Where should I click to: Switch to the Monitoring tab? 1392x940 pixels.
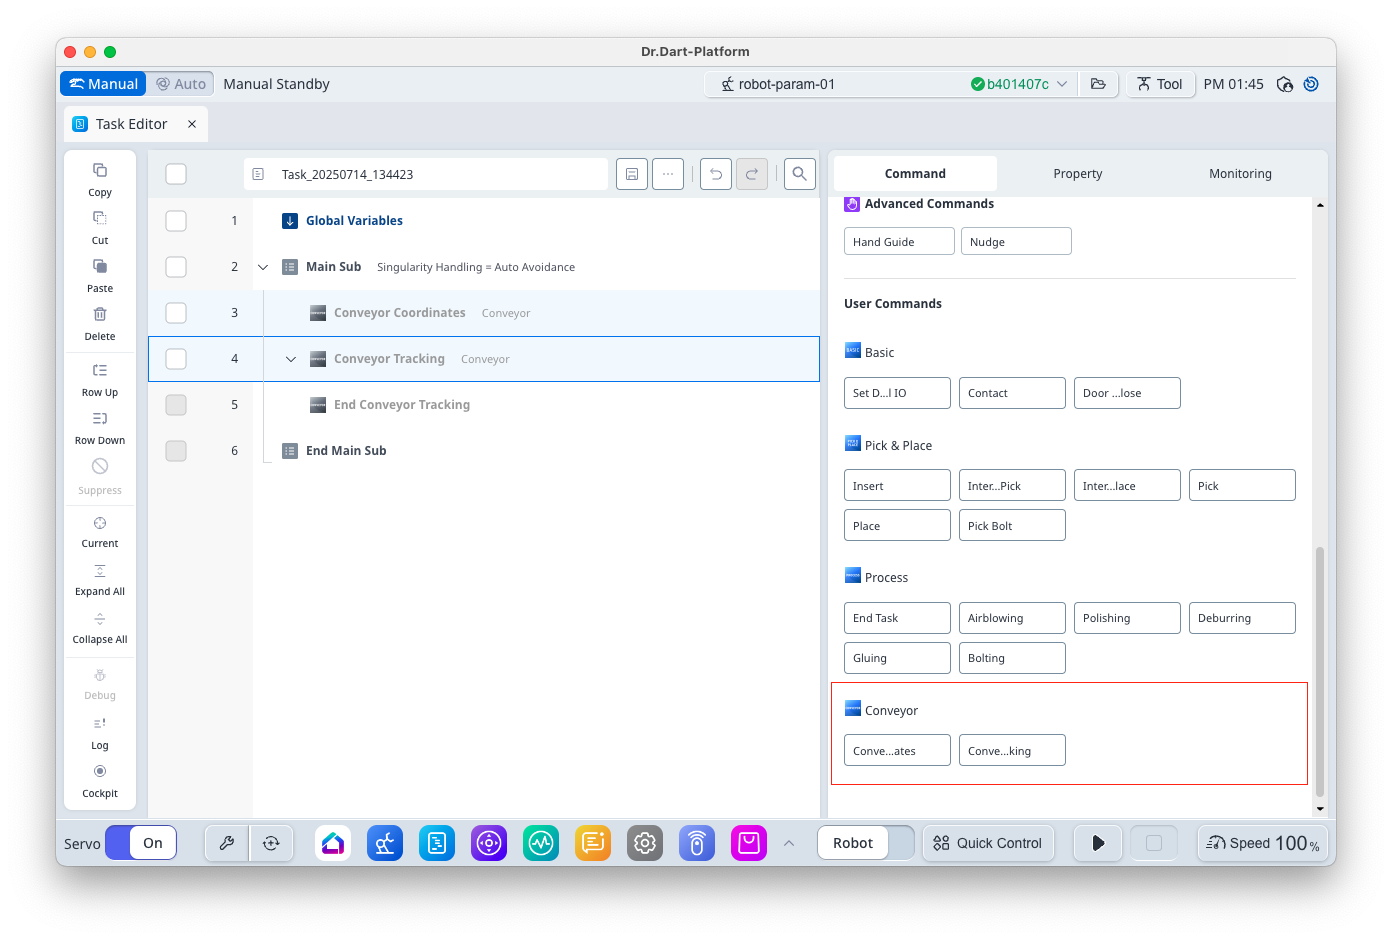pyautogui.click(x=1240, y=174)
